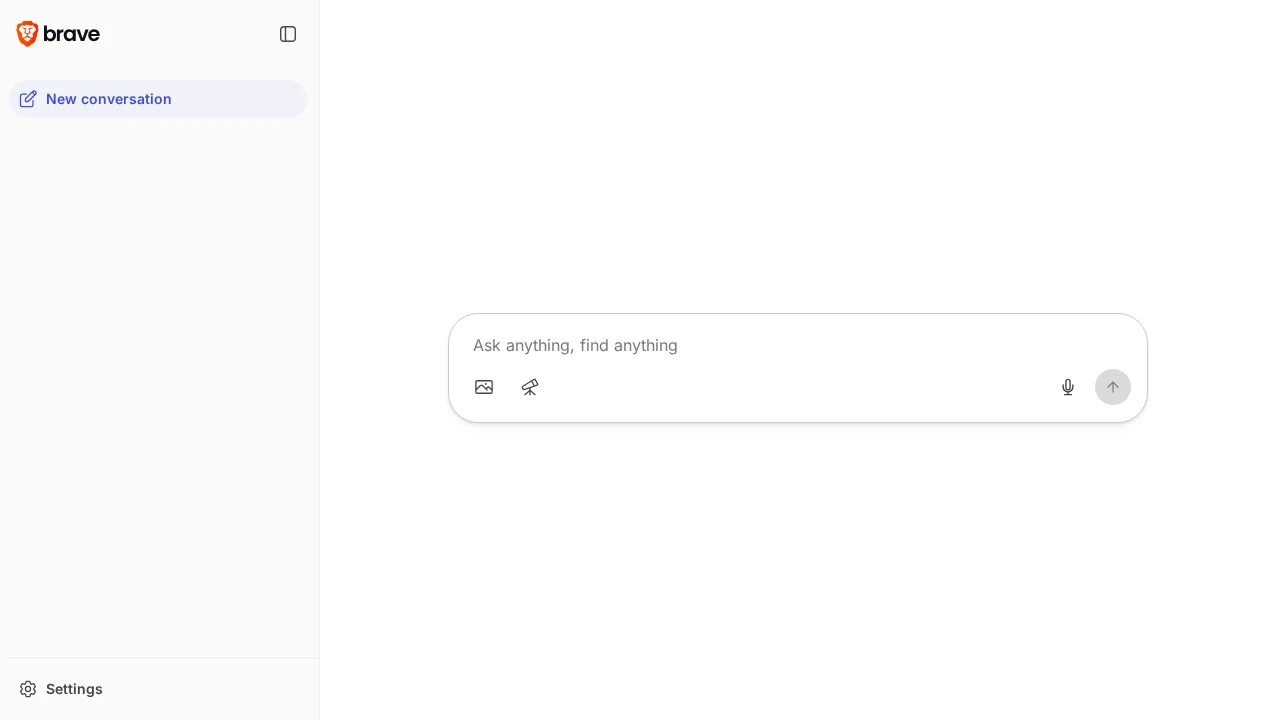This screenshot has height=720, width=1280.
Task: Attach a picture using the photo icon
Action: (484, 387)
